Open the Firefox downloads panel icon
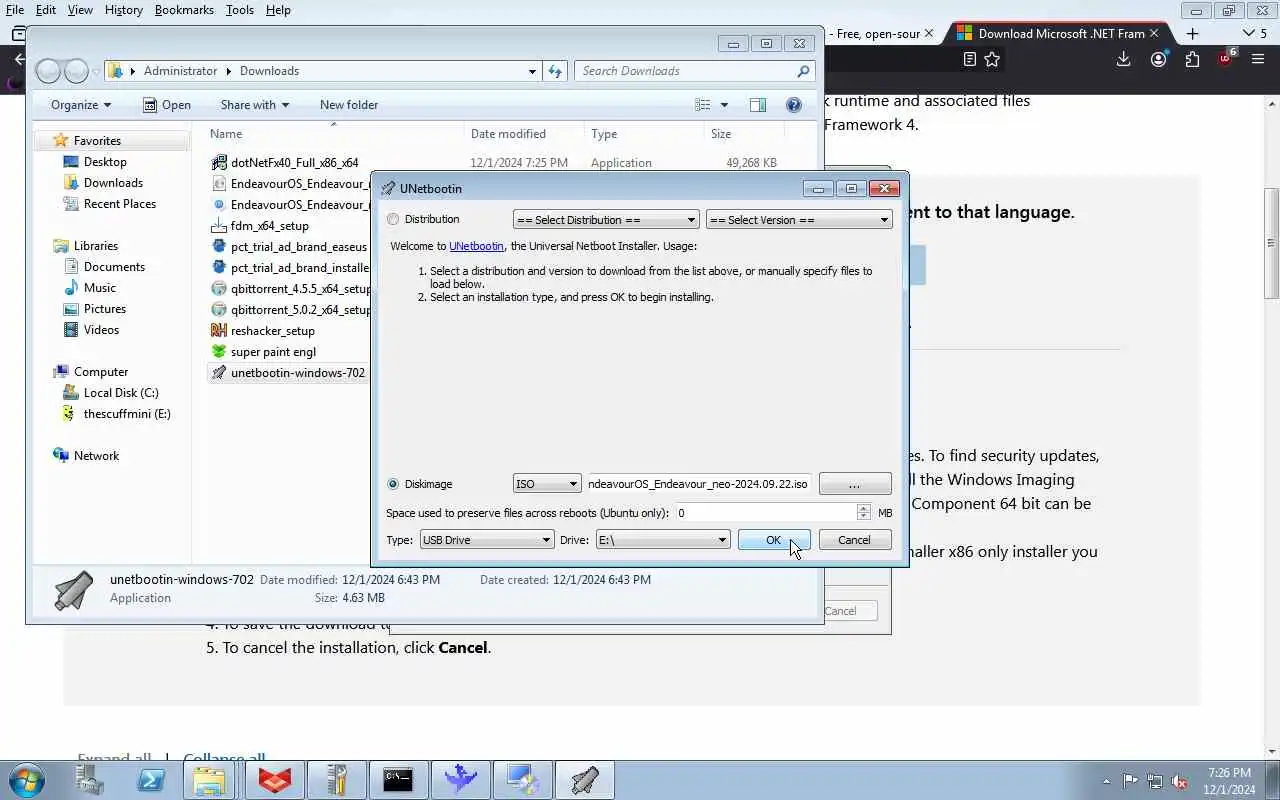 (1123, 60)
